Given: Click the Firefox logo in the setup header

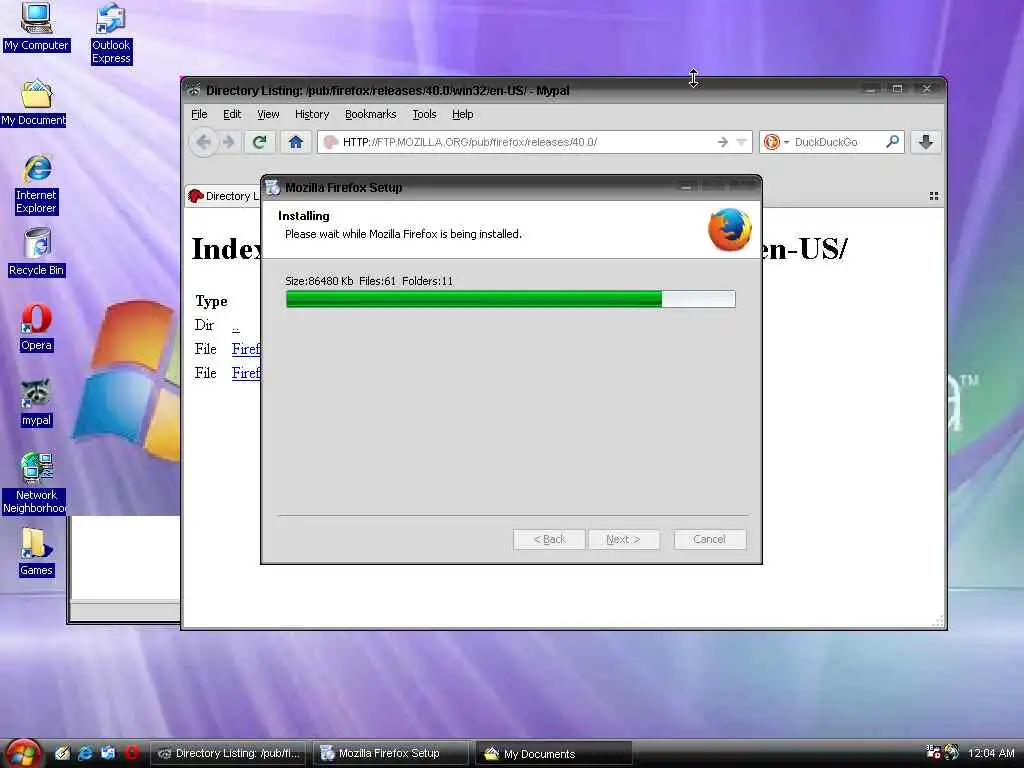Looking at the screenshot, I should tap(729, 229).
